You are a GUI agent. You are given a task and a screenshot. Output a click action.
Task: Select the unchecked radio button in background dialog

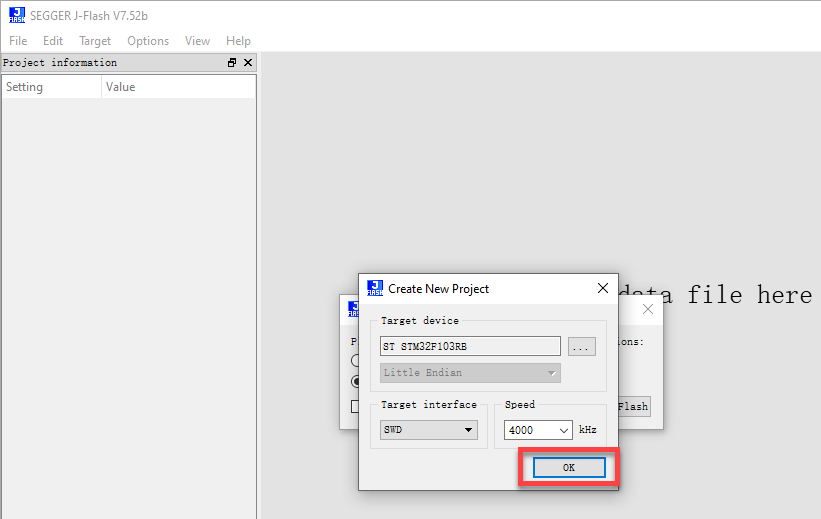pyautogui.click(x=355, y=361)
